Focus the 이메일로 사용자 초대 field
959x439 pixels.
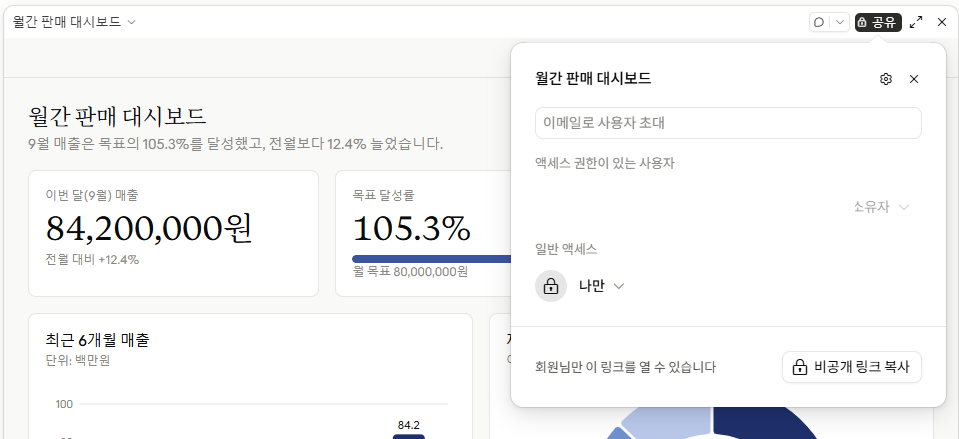tap(728, 123)
